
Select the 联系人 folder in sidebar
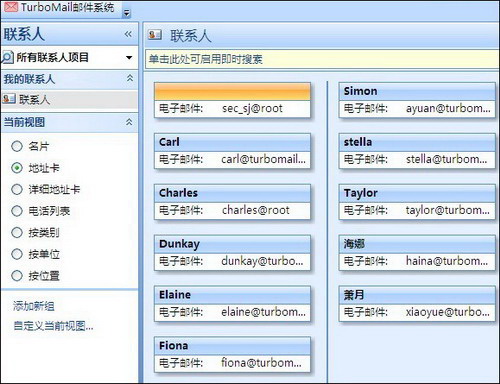pyautogui.click(x=69, y=99)
